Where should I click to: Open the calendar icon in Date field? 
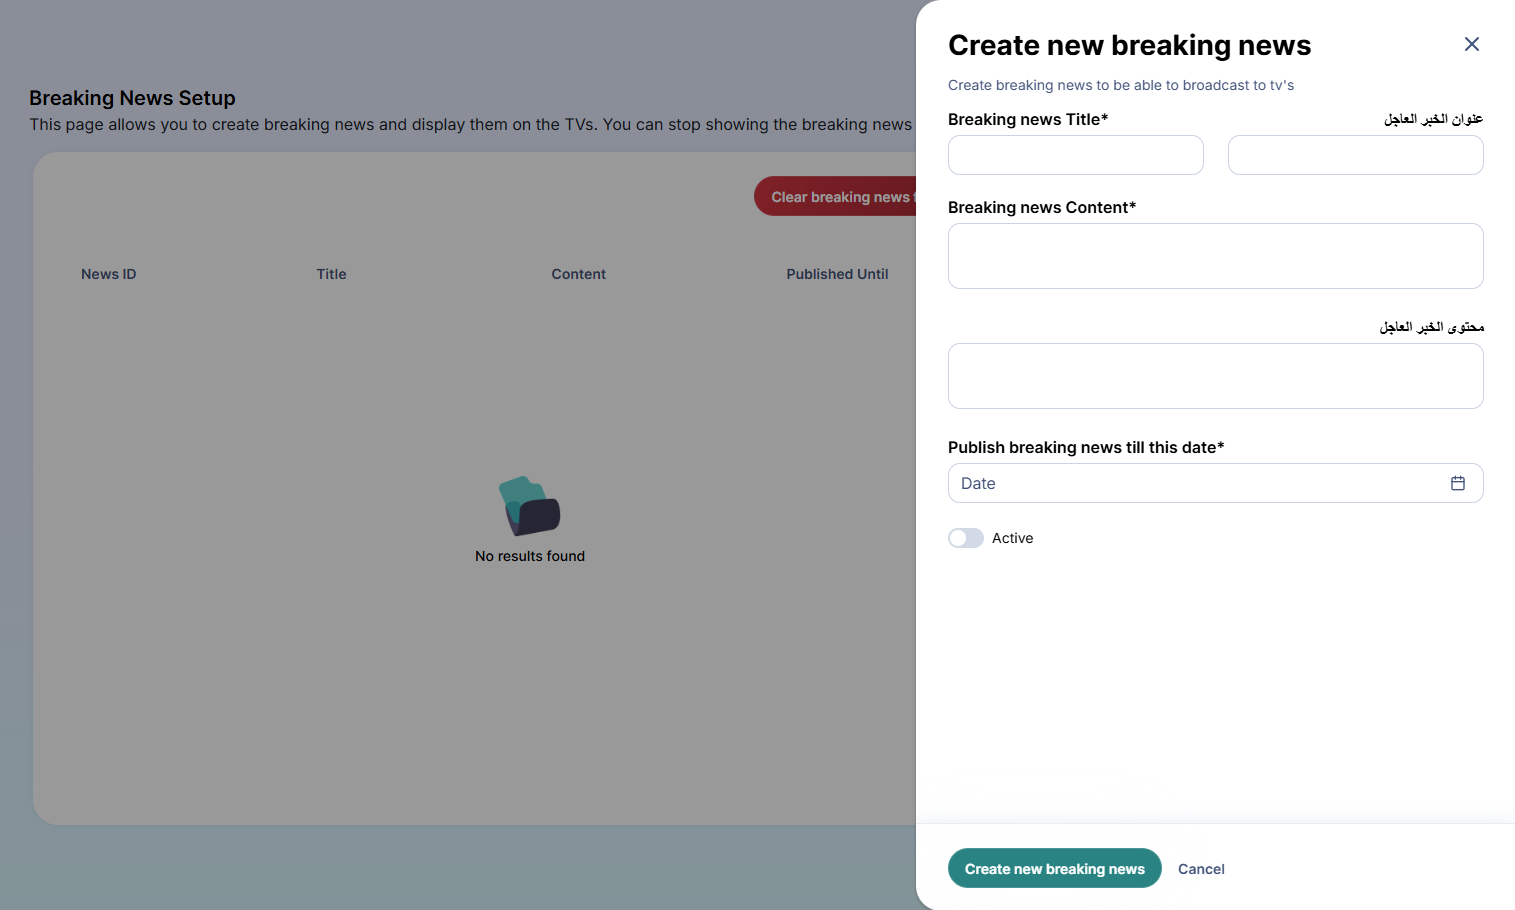click(1457, 483)
